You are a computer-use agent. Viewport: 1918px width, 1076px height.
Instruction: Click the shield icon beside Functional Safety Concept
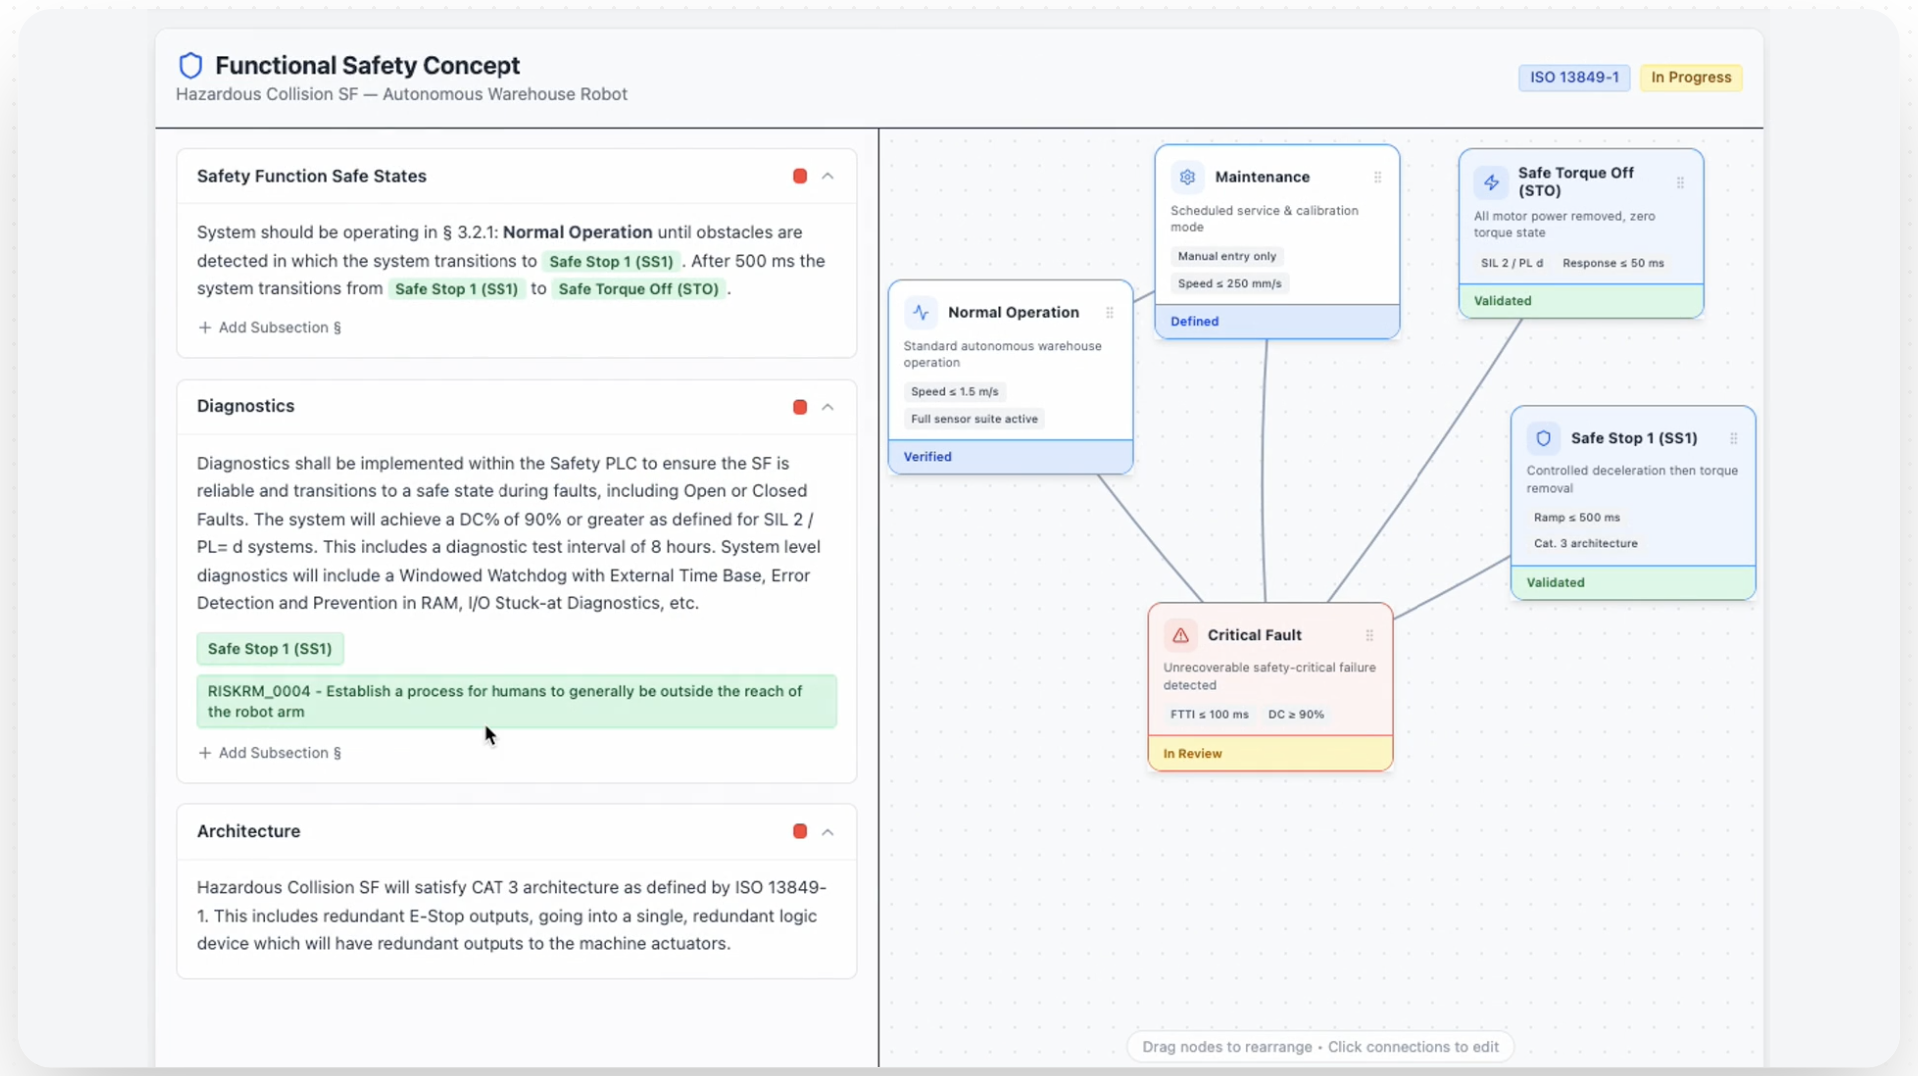(190, 66)
